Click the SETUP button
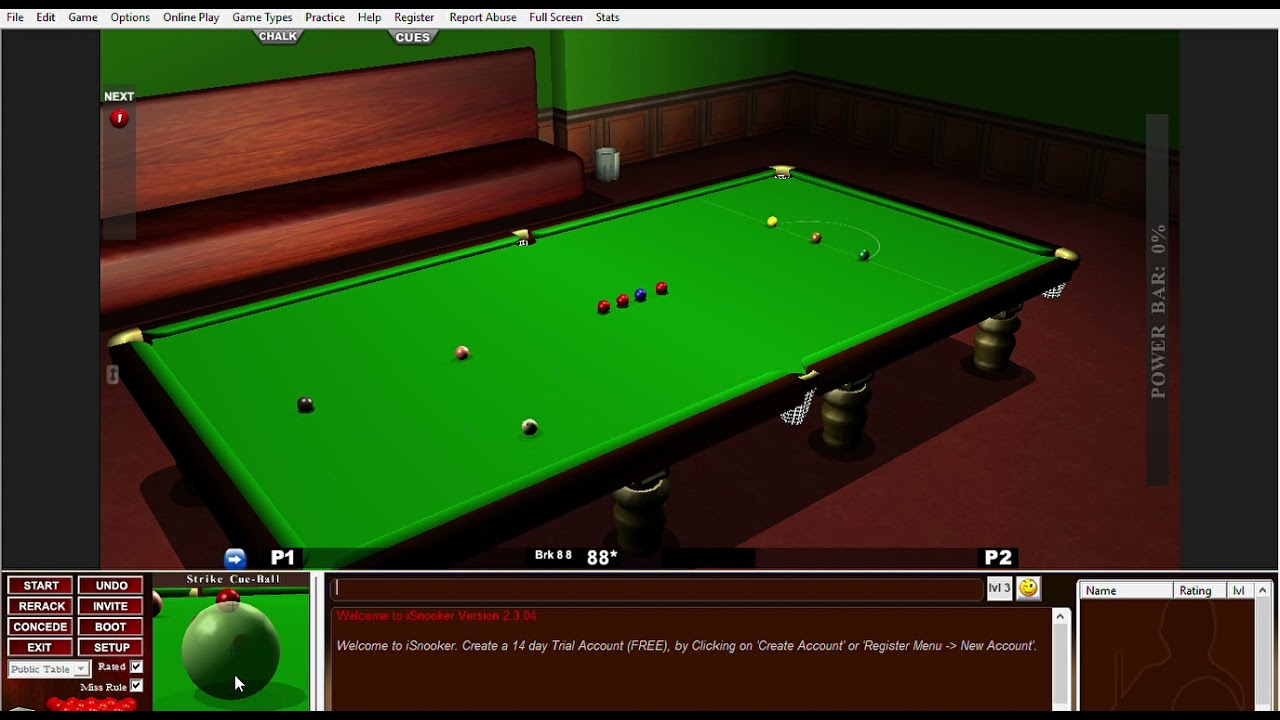 click(111, 647)
